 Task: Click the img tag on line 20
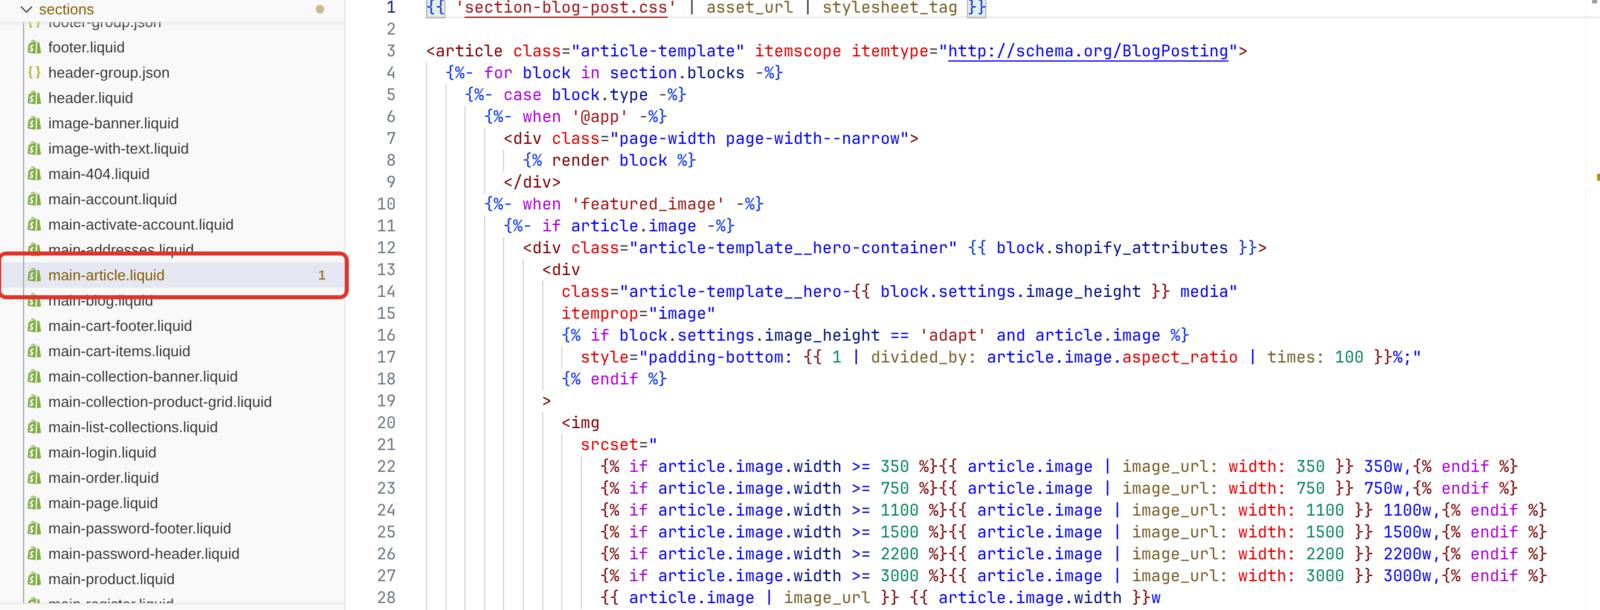(x=580, y=423)
